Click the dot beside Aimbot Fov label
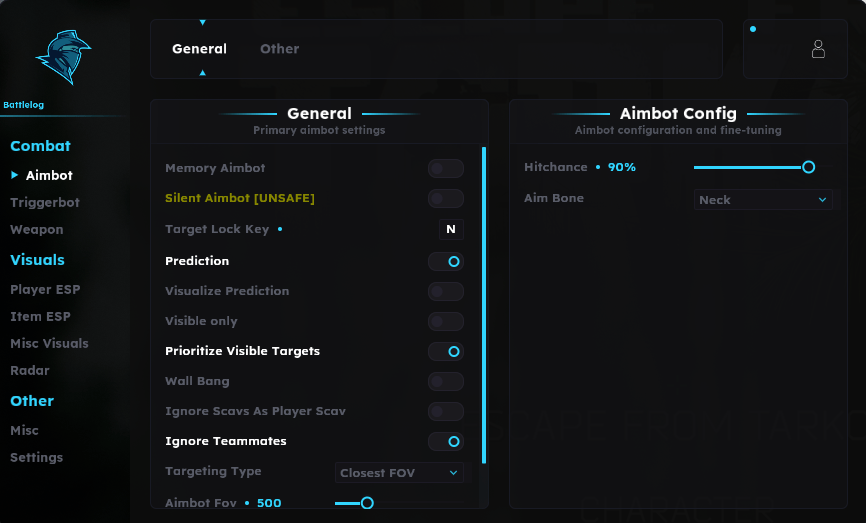 (x=247, y=503)
